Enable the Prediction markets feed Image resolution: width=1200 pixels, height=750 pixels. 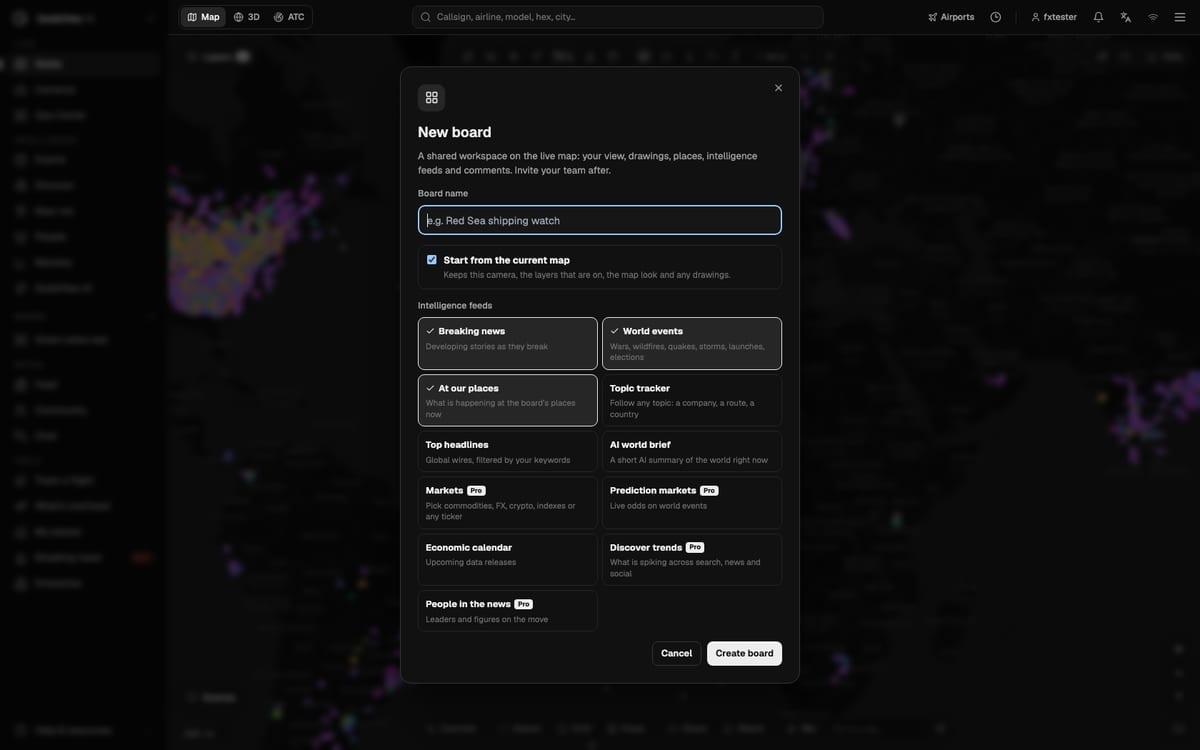[692, 503]
